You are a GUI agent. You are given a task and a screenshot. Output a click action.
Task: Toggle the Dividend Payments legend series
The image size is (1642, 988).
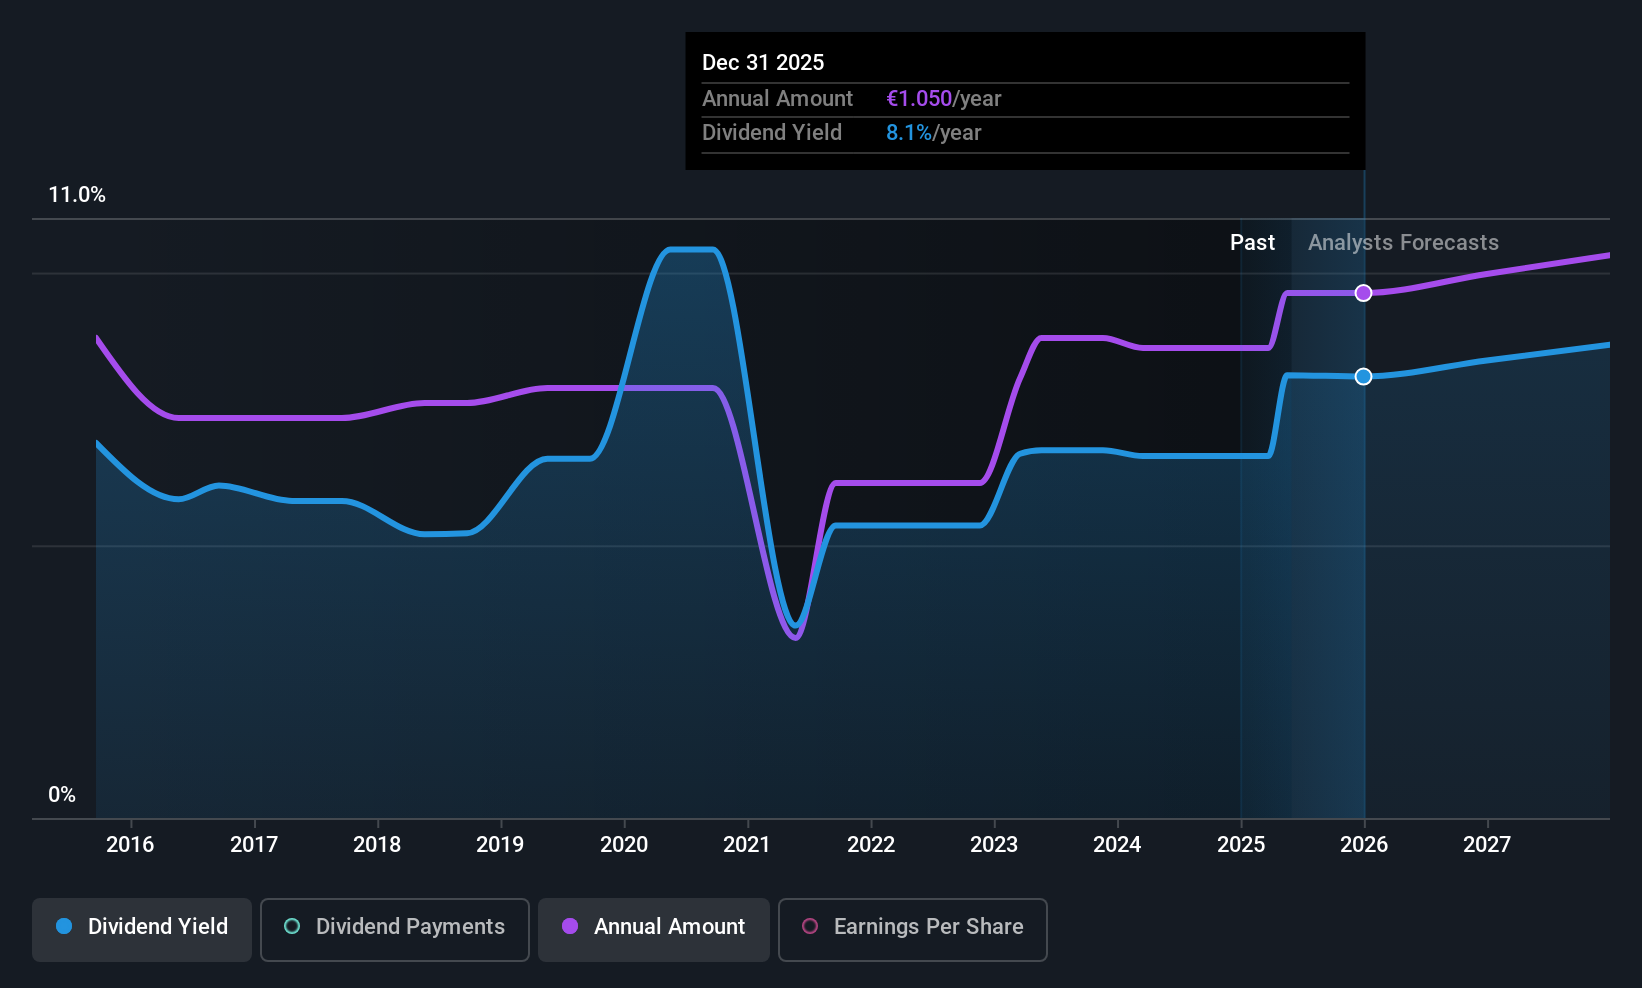point(395,930)
